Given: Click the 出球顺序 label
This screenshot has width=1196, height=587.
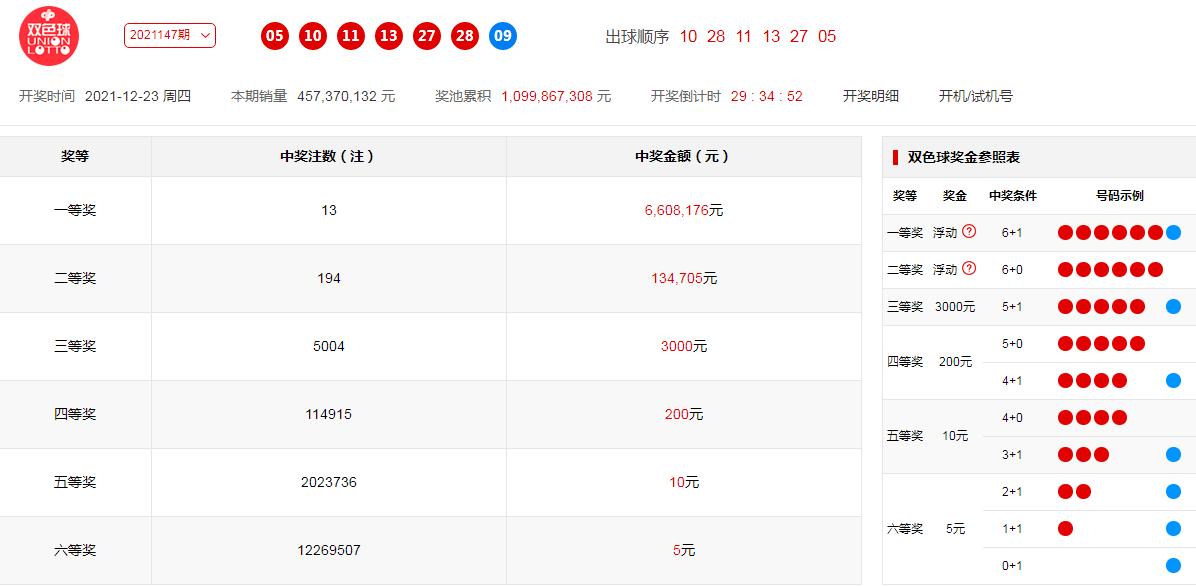Looking at the screenshot, I should click(637, 37).
